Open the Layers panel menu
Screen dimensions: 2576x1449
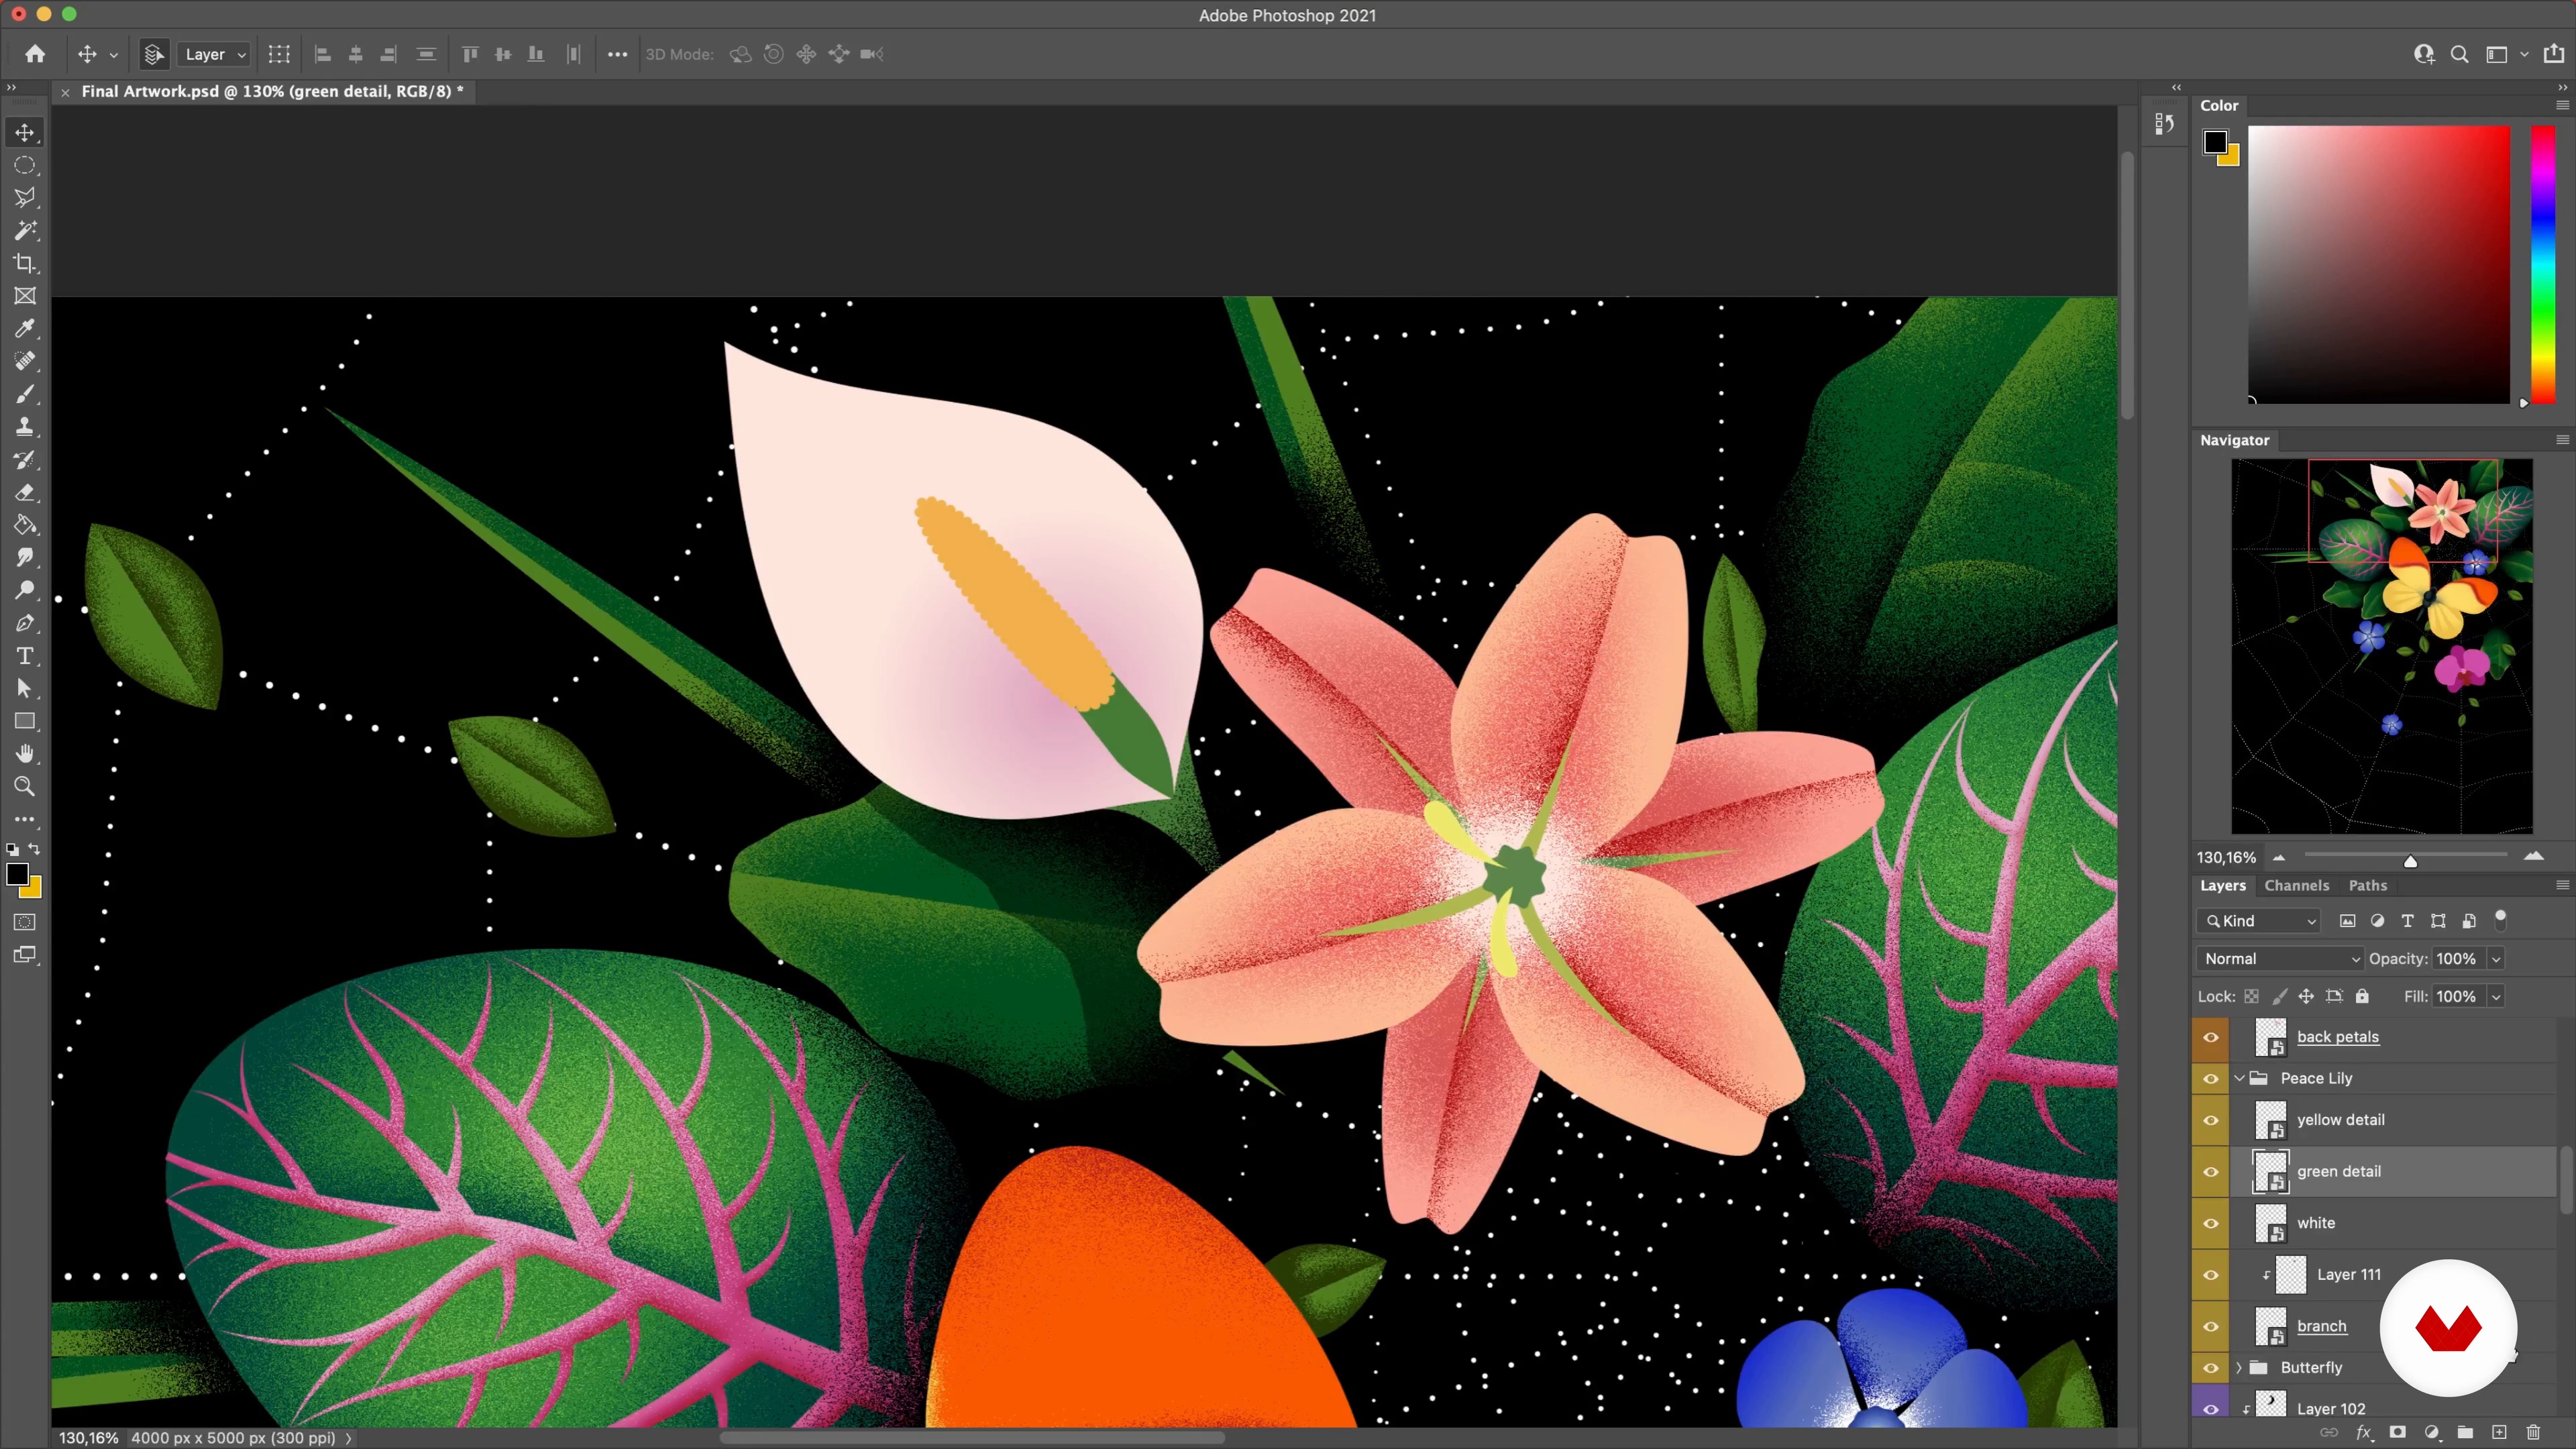click(2562, 885)
